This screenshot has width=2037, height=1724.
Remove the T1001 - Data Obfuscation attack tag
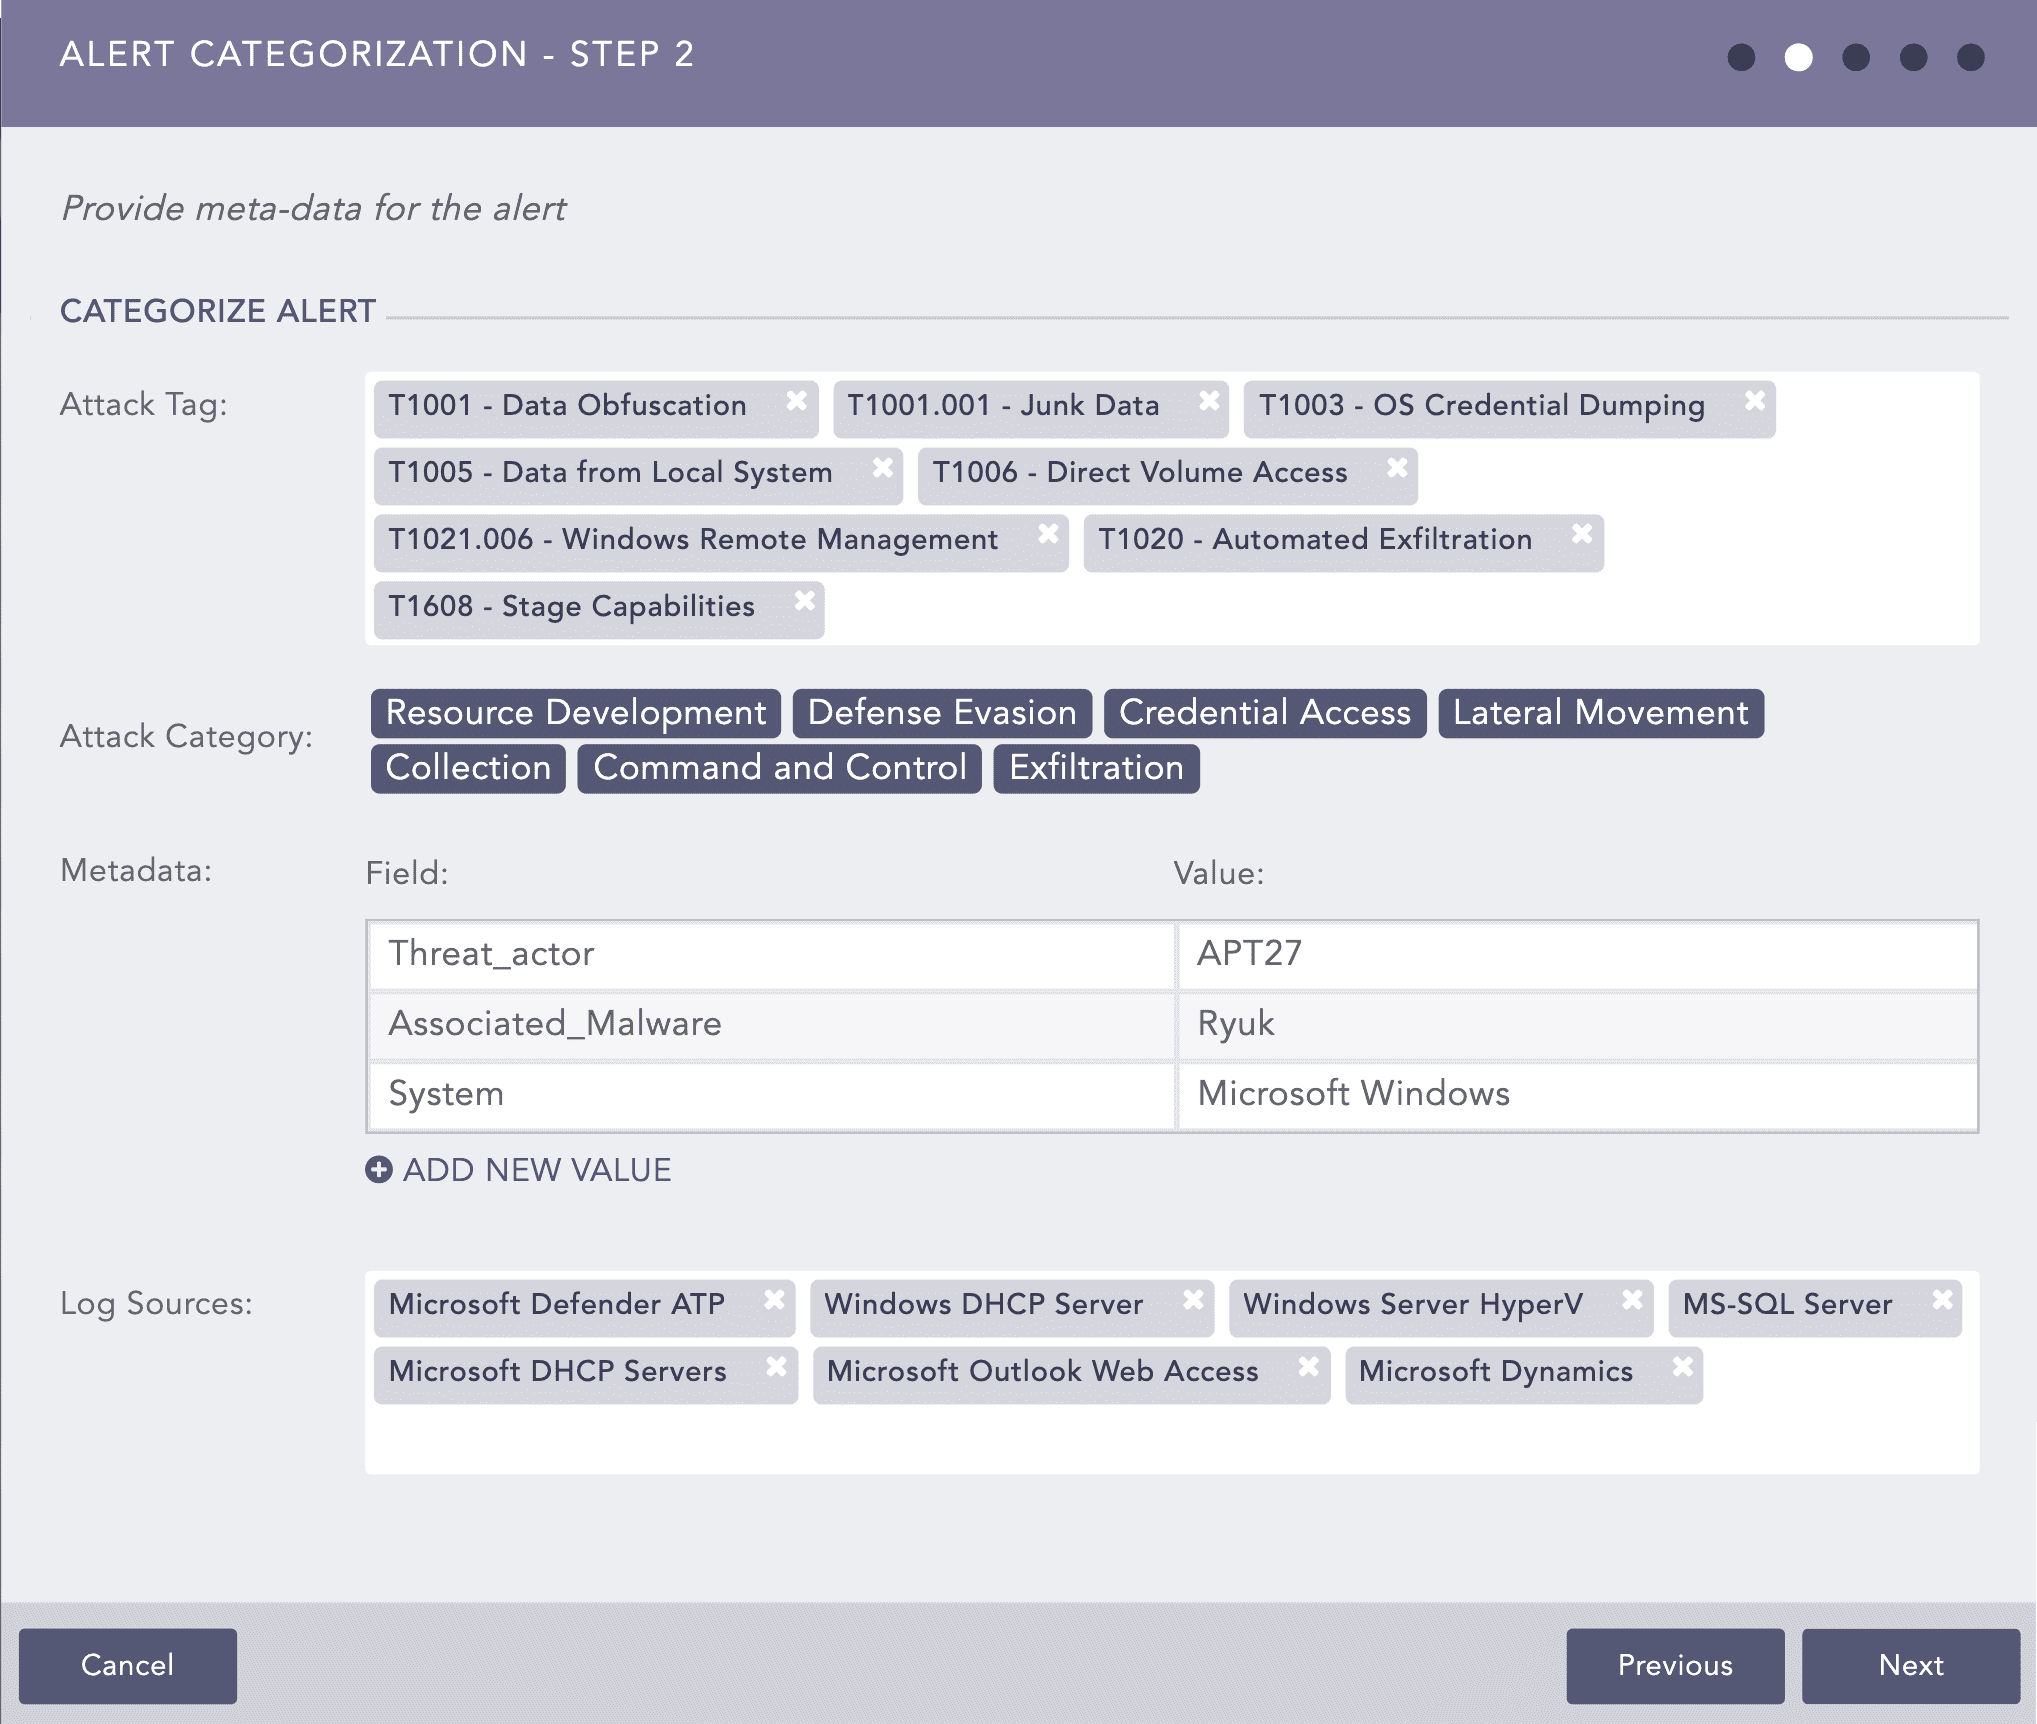pyautogui.click(x=797, y=399)
